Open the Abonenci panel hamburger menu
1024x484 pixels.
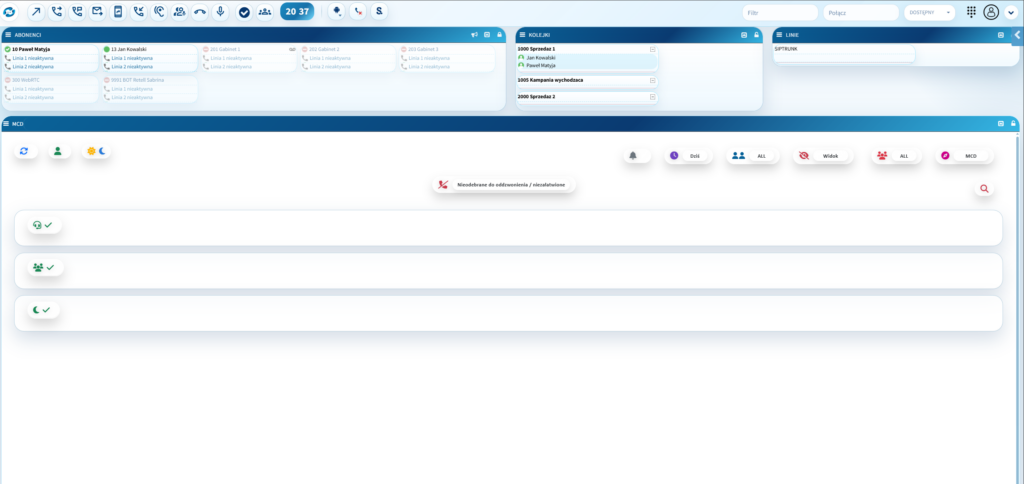pyautogui.click(x=7, y=34)
